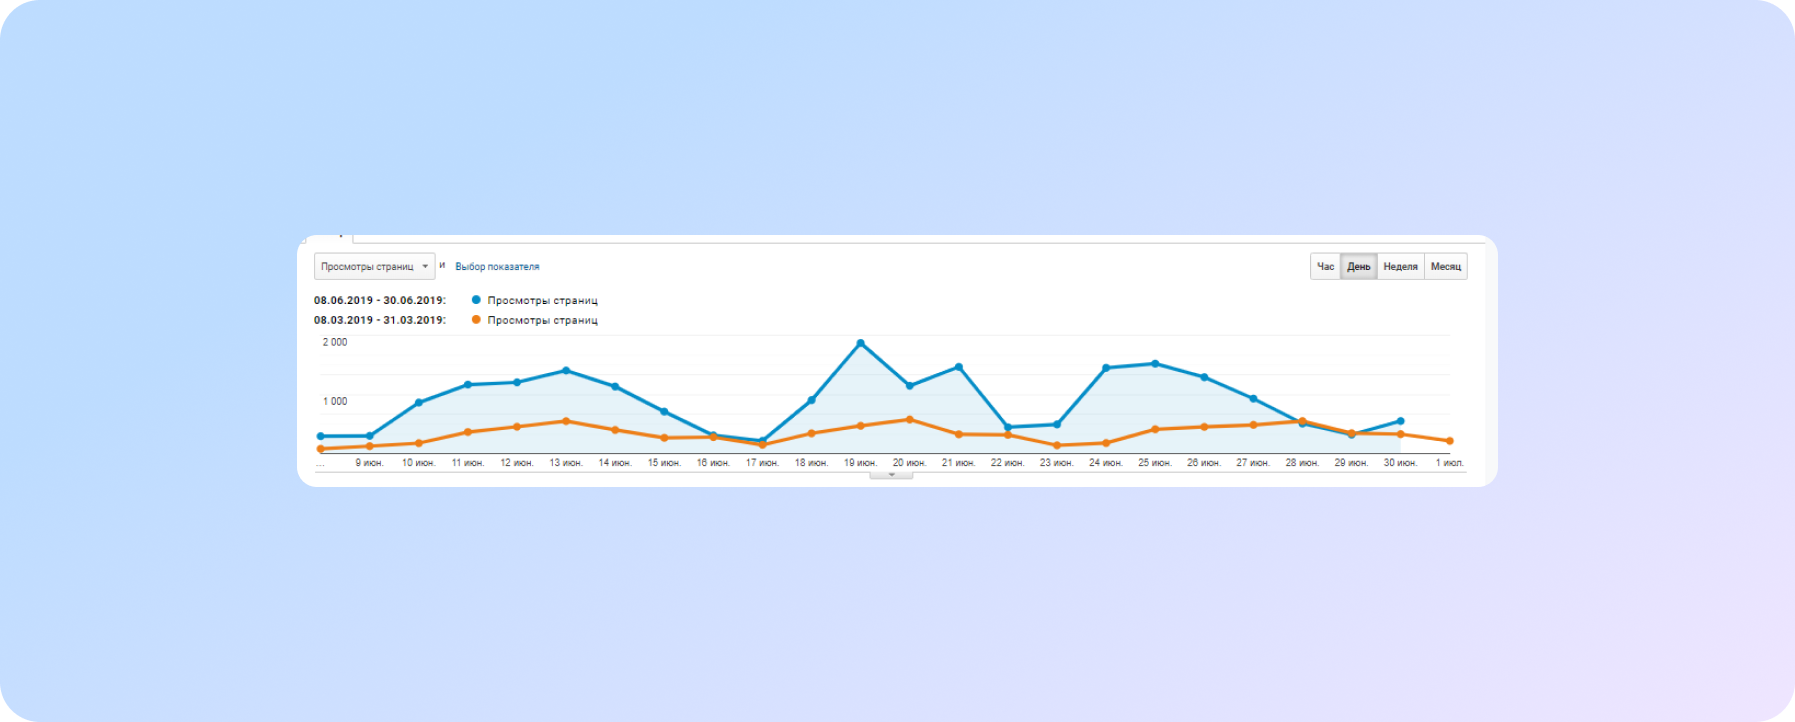The image size is (1795, 722).
Task: Click the date range 08.06.2019 - 30.06.2019
Action: (x=380, y=300)
